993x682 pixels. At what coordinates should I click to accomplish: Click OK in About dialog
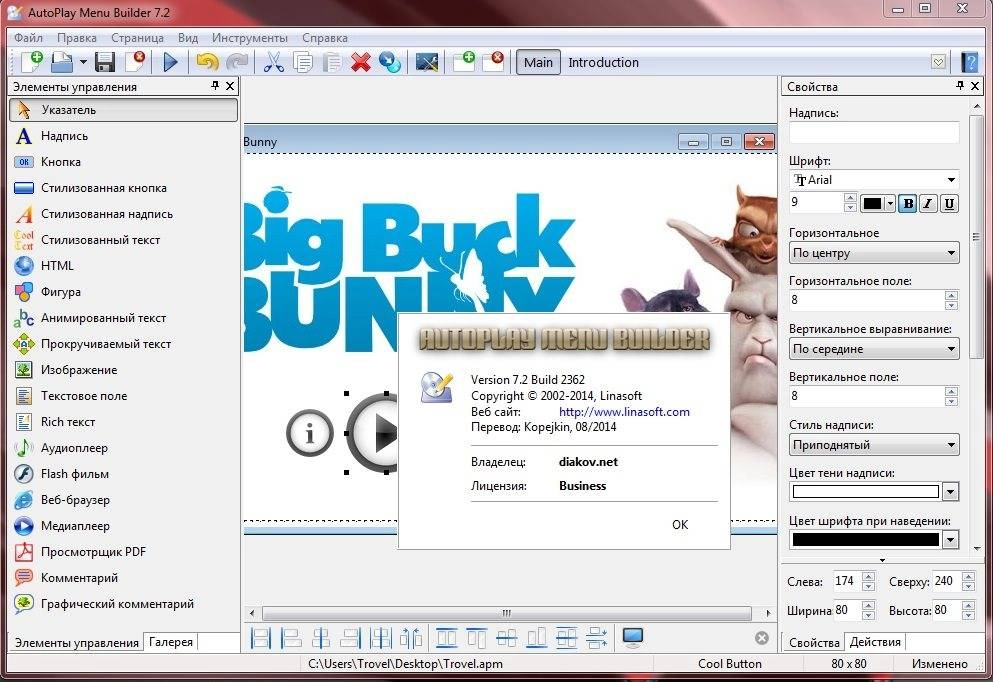(x=680, y=524)
